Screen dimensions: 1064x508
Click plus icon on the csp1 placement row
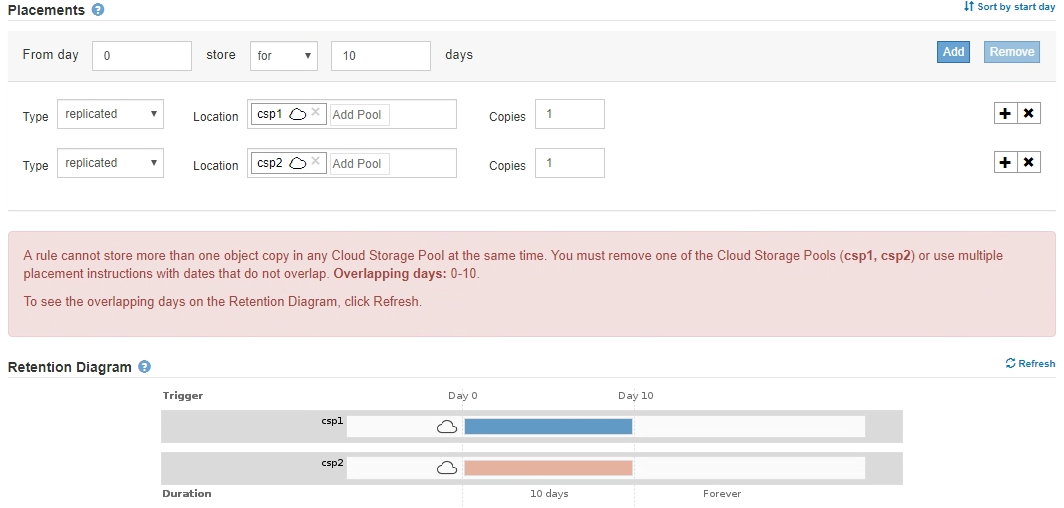1005,113
